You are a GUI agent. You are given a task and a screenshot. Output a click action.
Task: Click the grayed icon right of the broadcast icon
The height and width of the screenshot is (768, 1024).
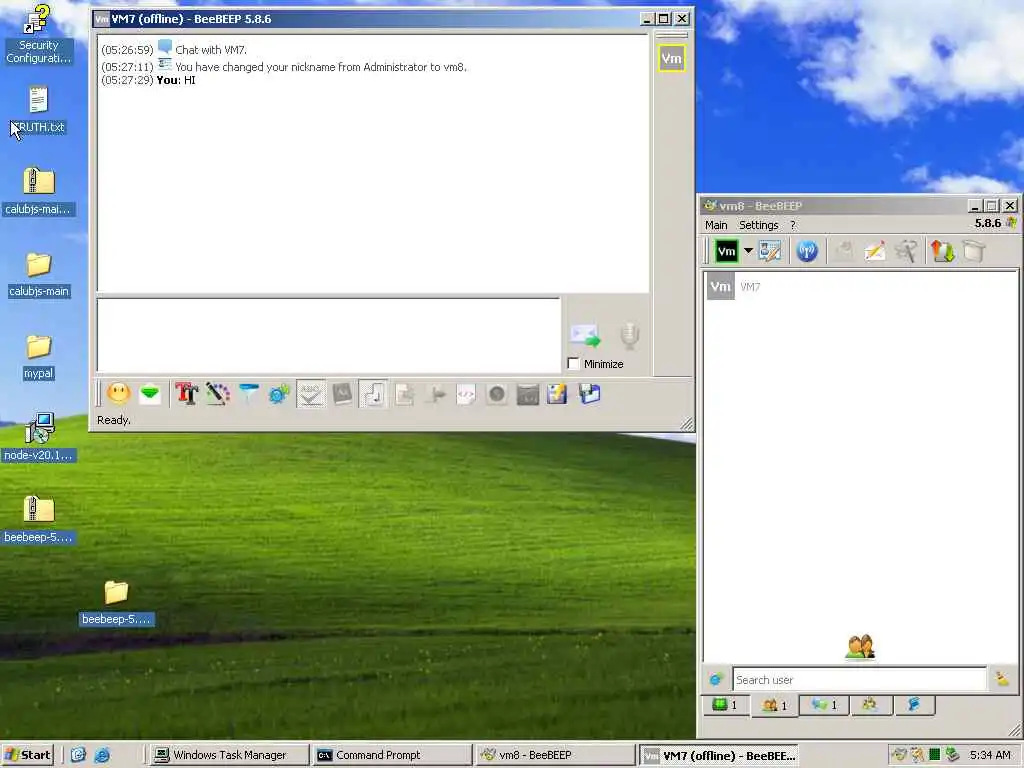843,251
